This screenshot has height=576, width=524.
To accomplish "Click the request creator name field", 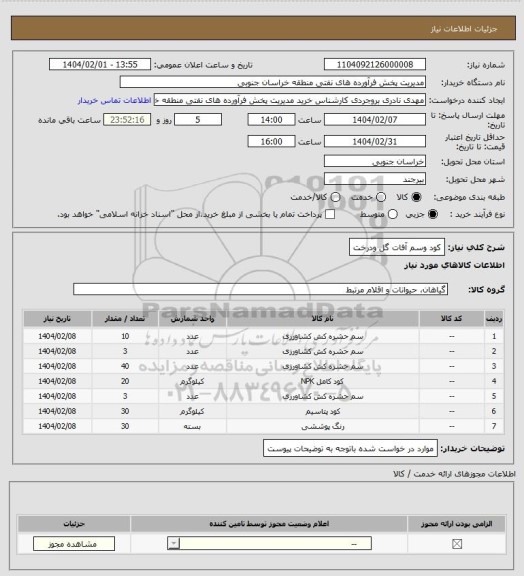I will (290, 100).
